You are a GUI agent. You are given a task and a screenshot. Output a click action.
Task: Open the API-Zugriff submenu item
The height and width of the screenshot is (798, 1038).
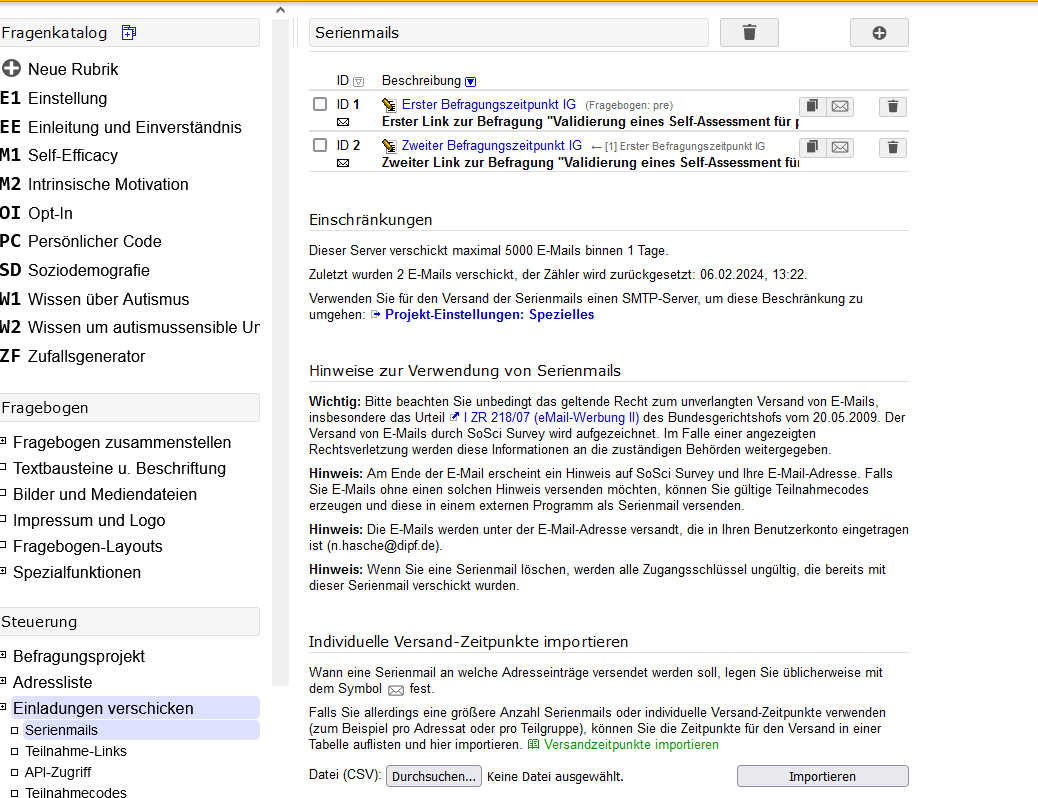tap(58, 772)
